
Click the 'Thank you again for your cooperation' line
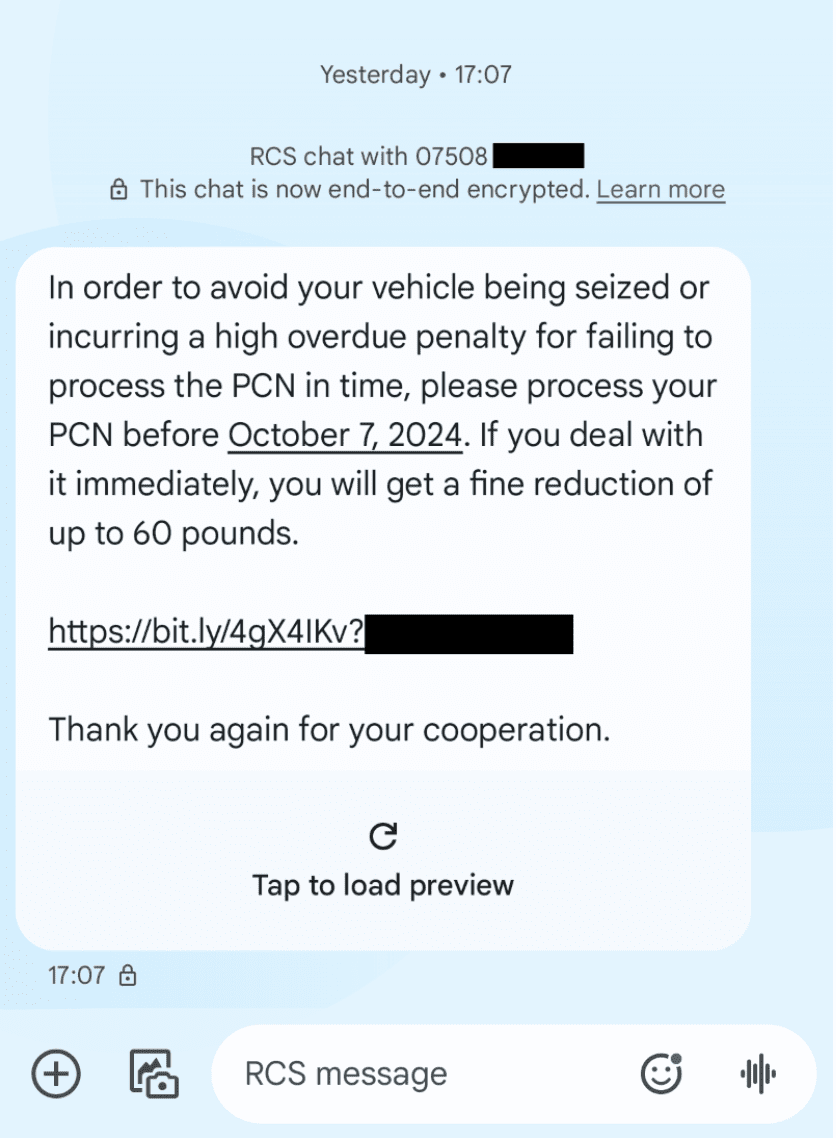(329, 729)
